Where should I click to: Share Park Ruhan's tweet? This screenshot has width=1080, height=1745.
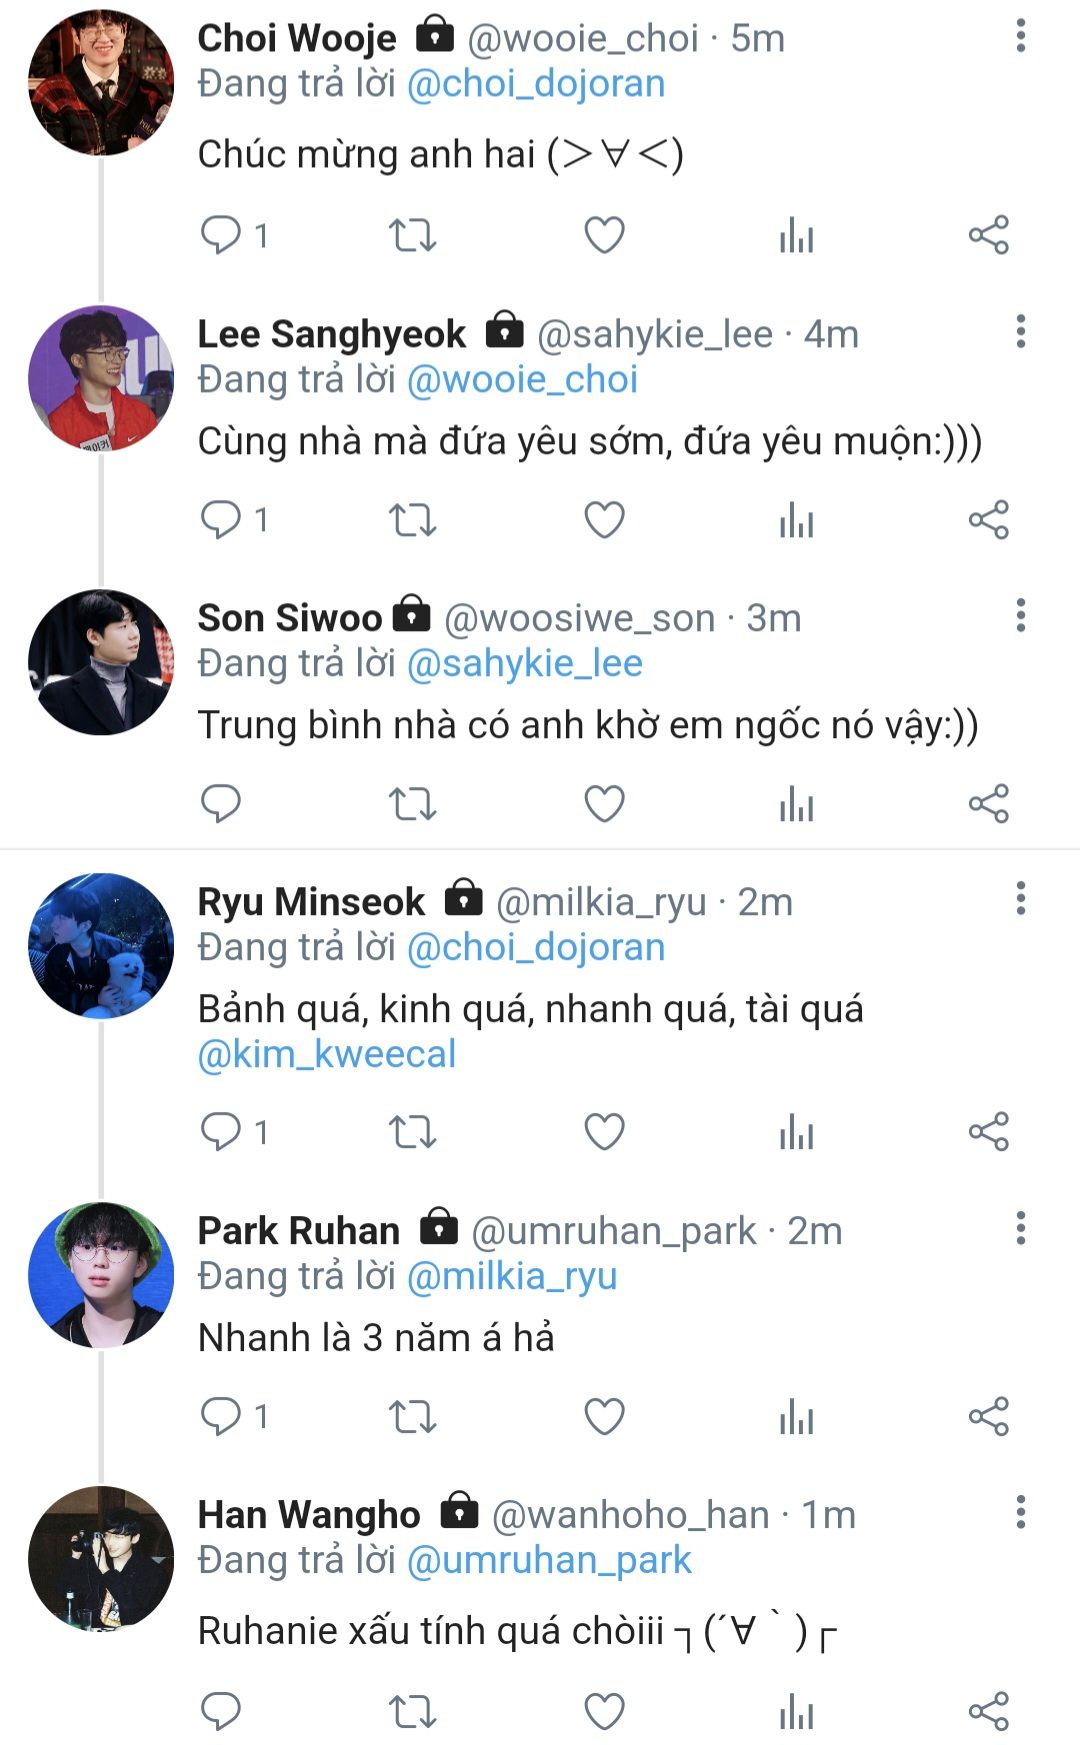(x=988, y=1416)
